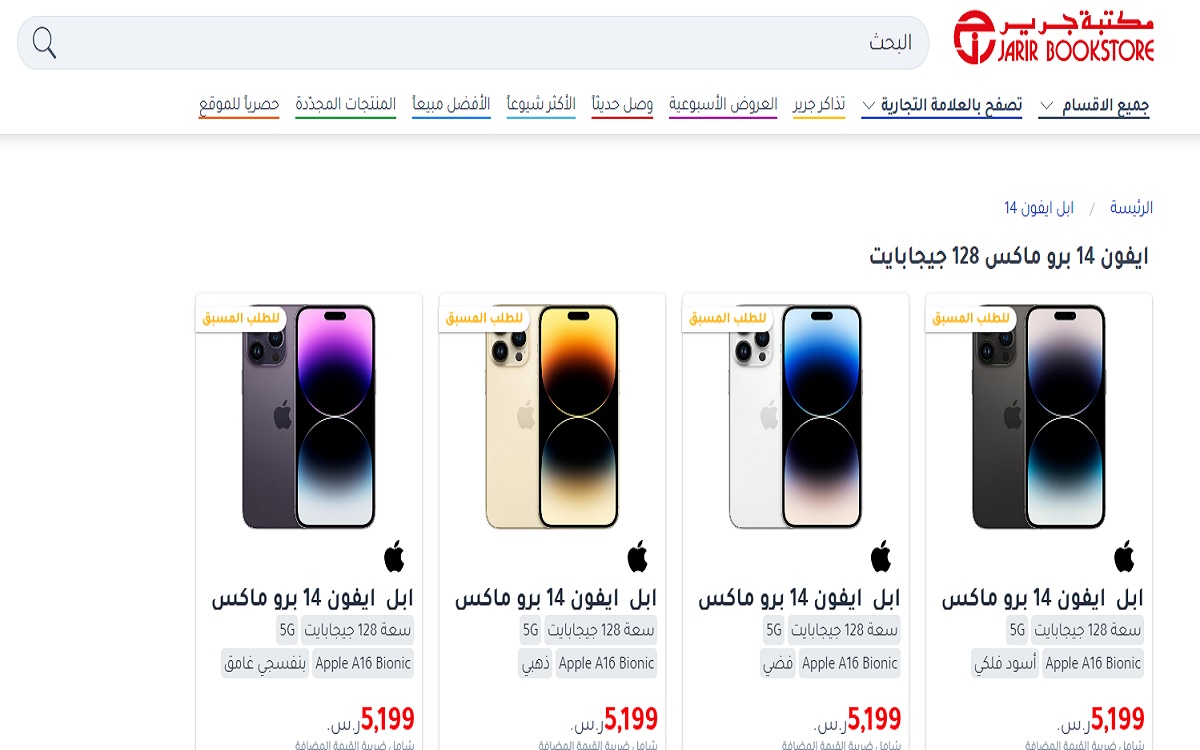1200x750 pixels.
Task: Open the deep purple iPhone product image
Action: (308, 416)
